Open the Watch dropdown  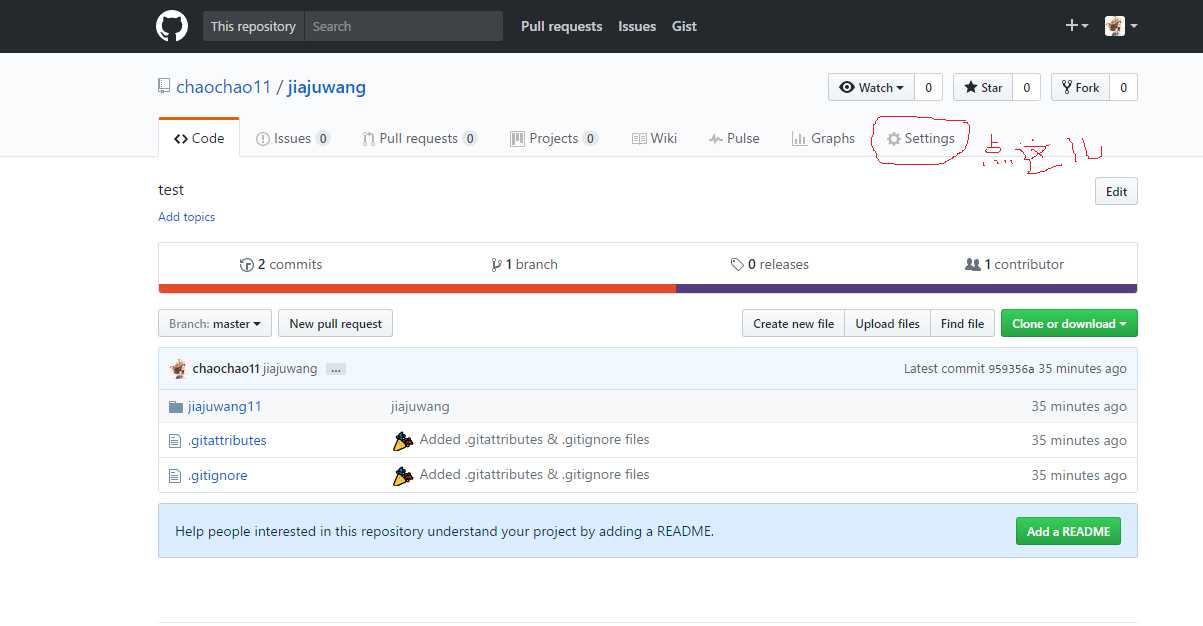pos(872,88)
